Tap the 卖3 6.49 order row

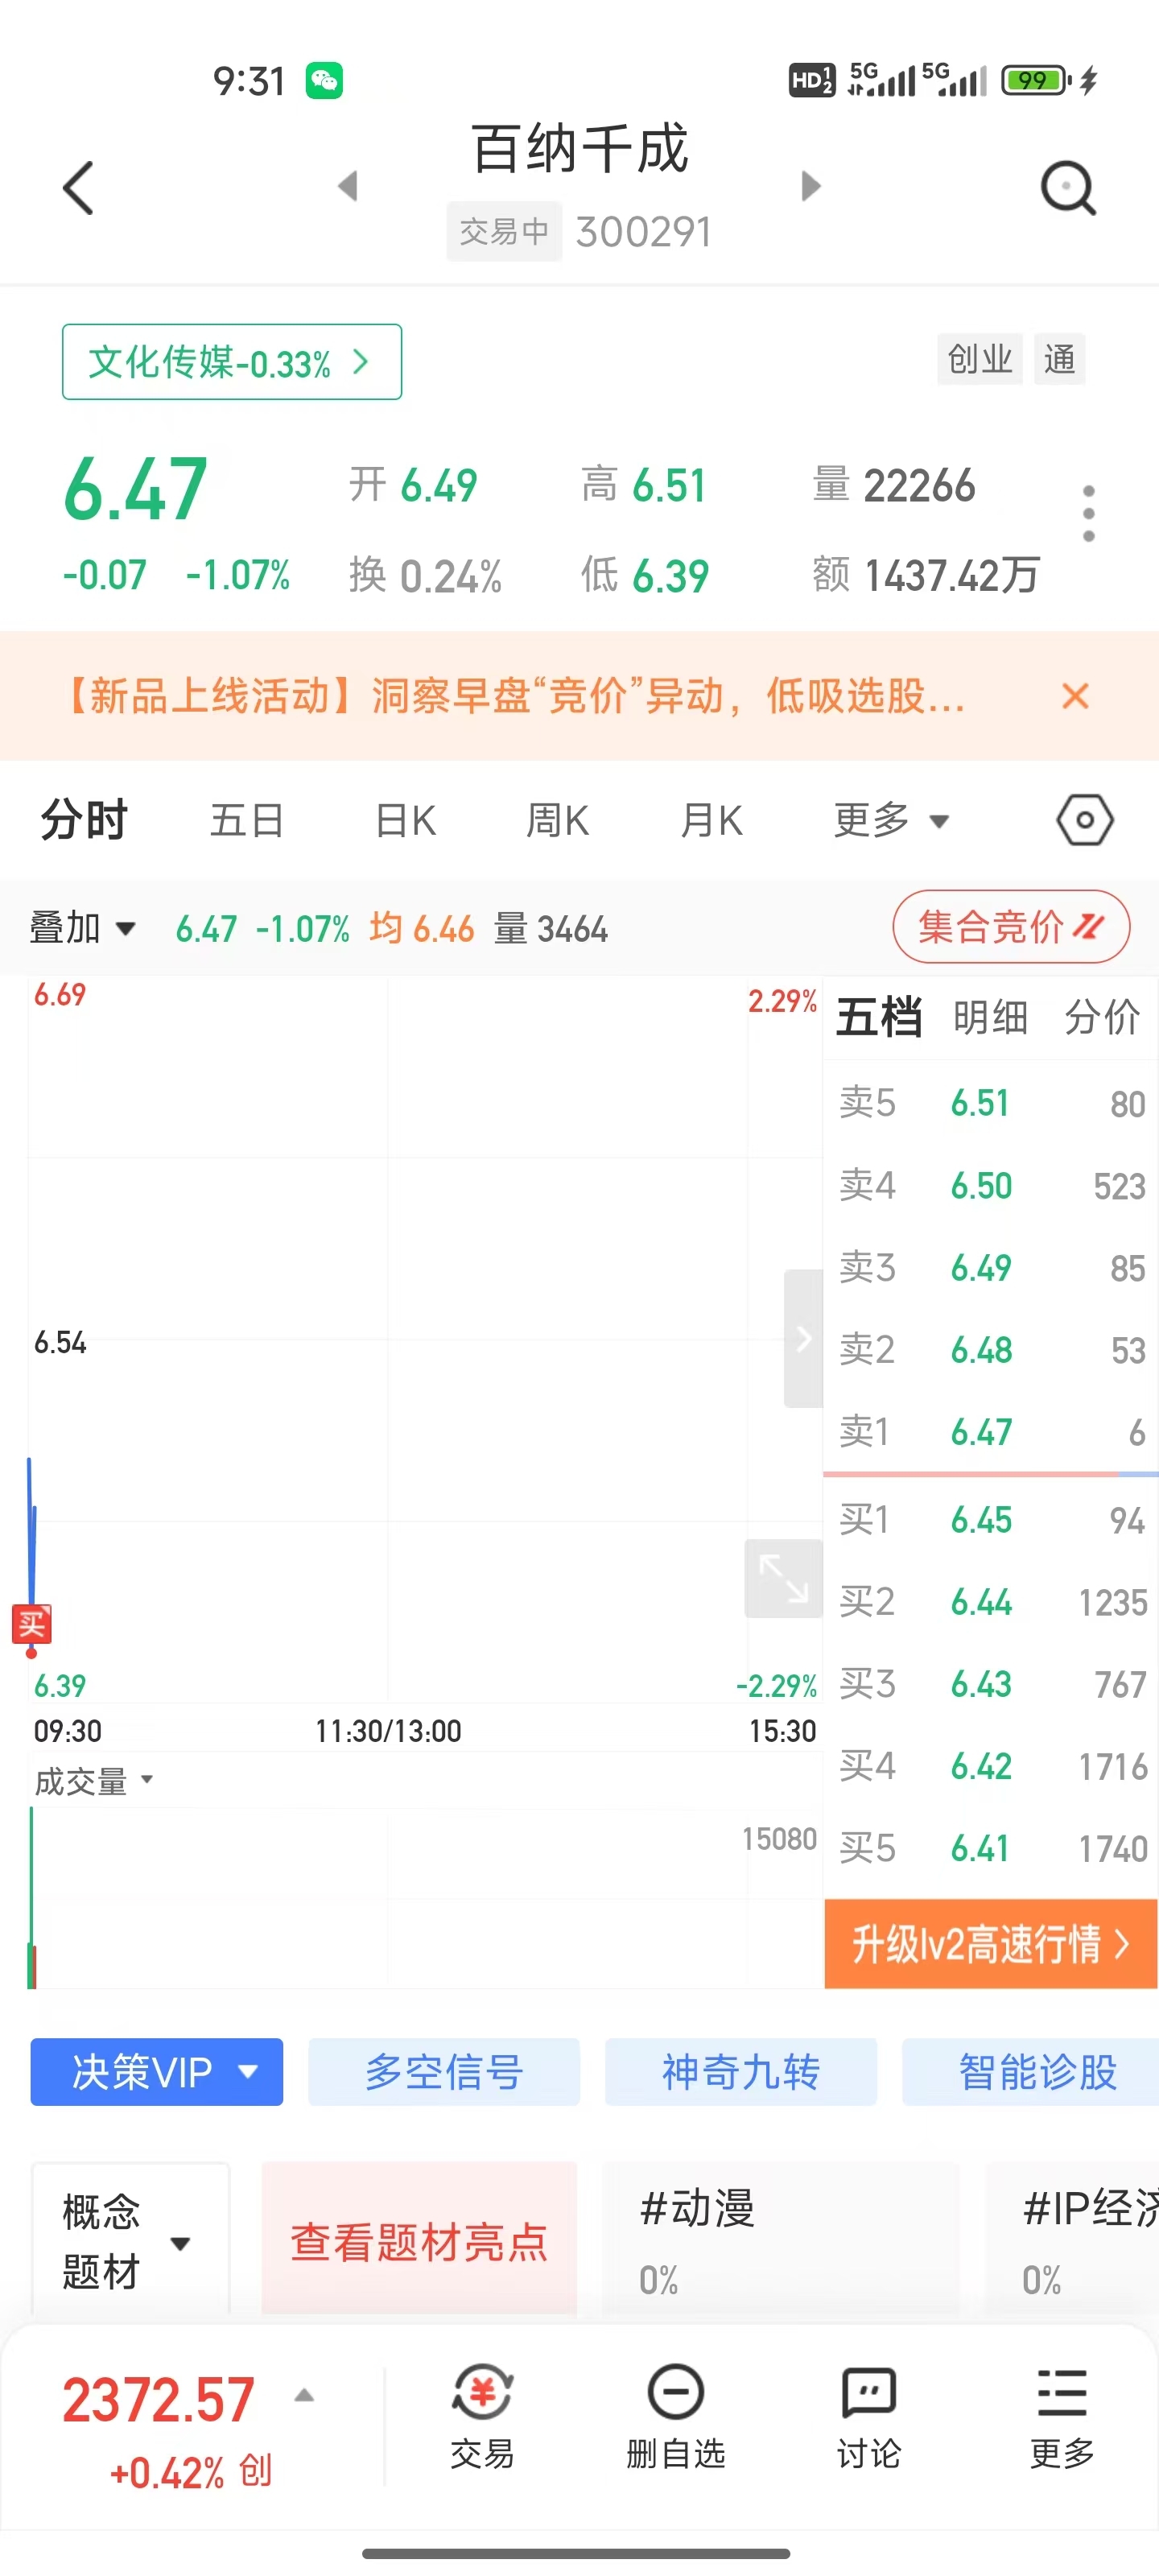pyautogui.click(x=990, y=1268)
